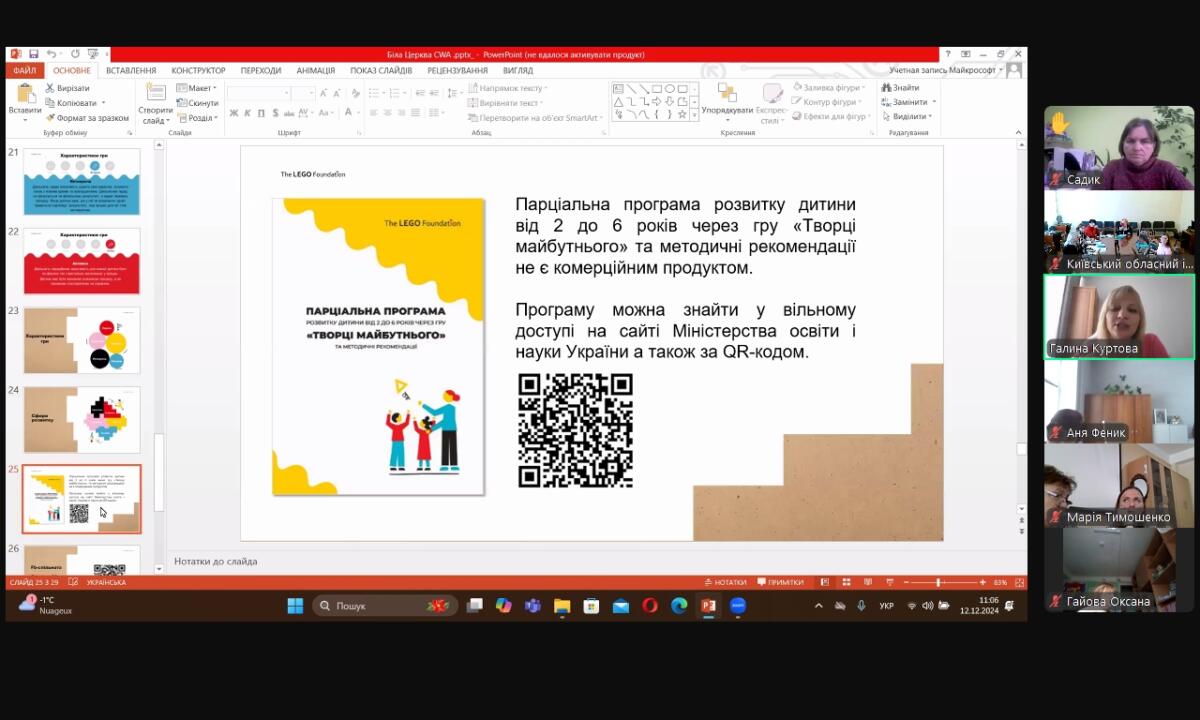
Task: Expand the Замінити replace dropdown
Action: click(909, 102)
